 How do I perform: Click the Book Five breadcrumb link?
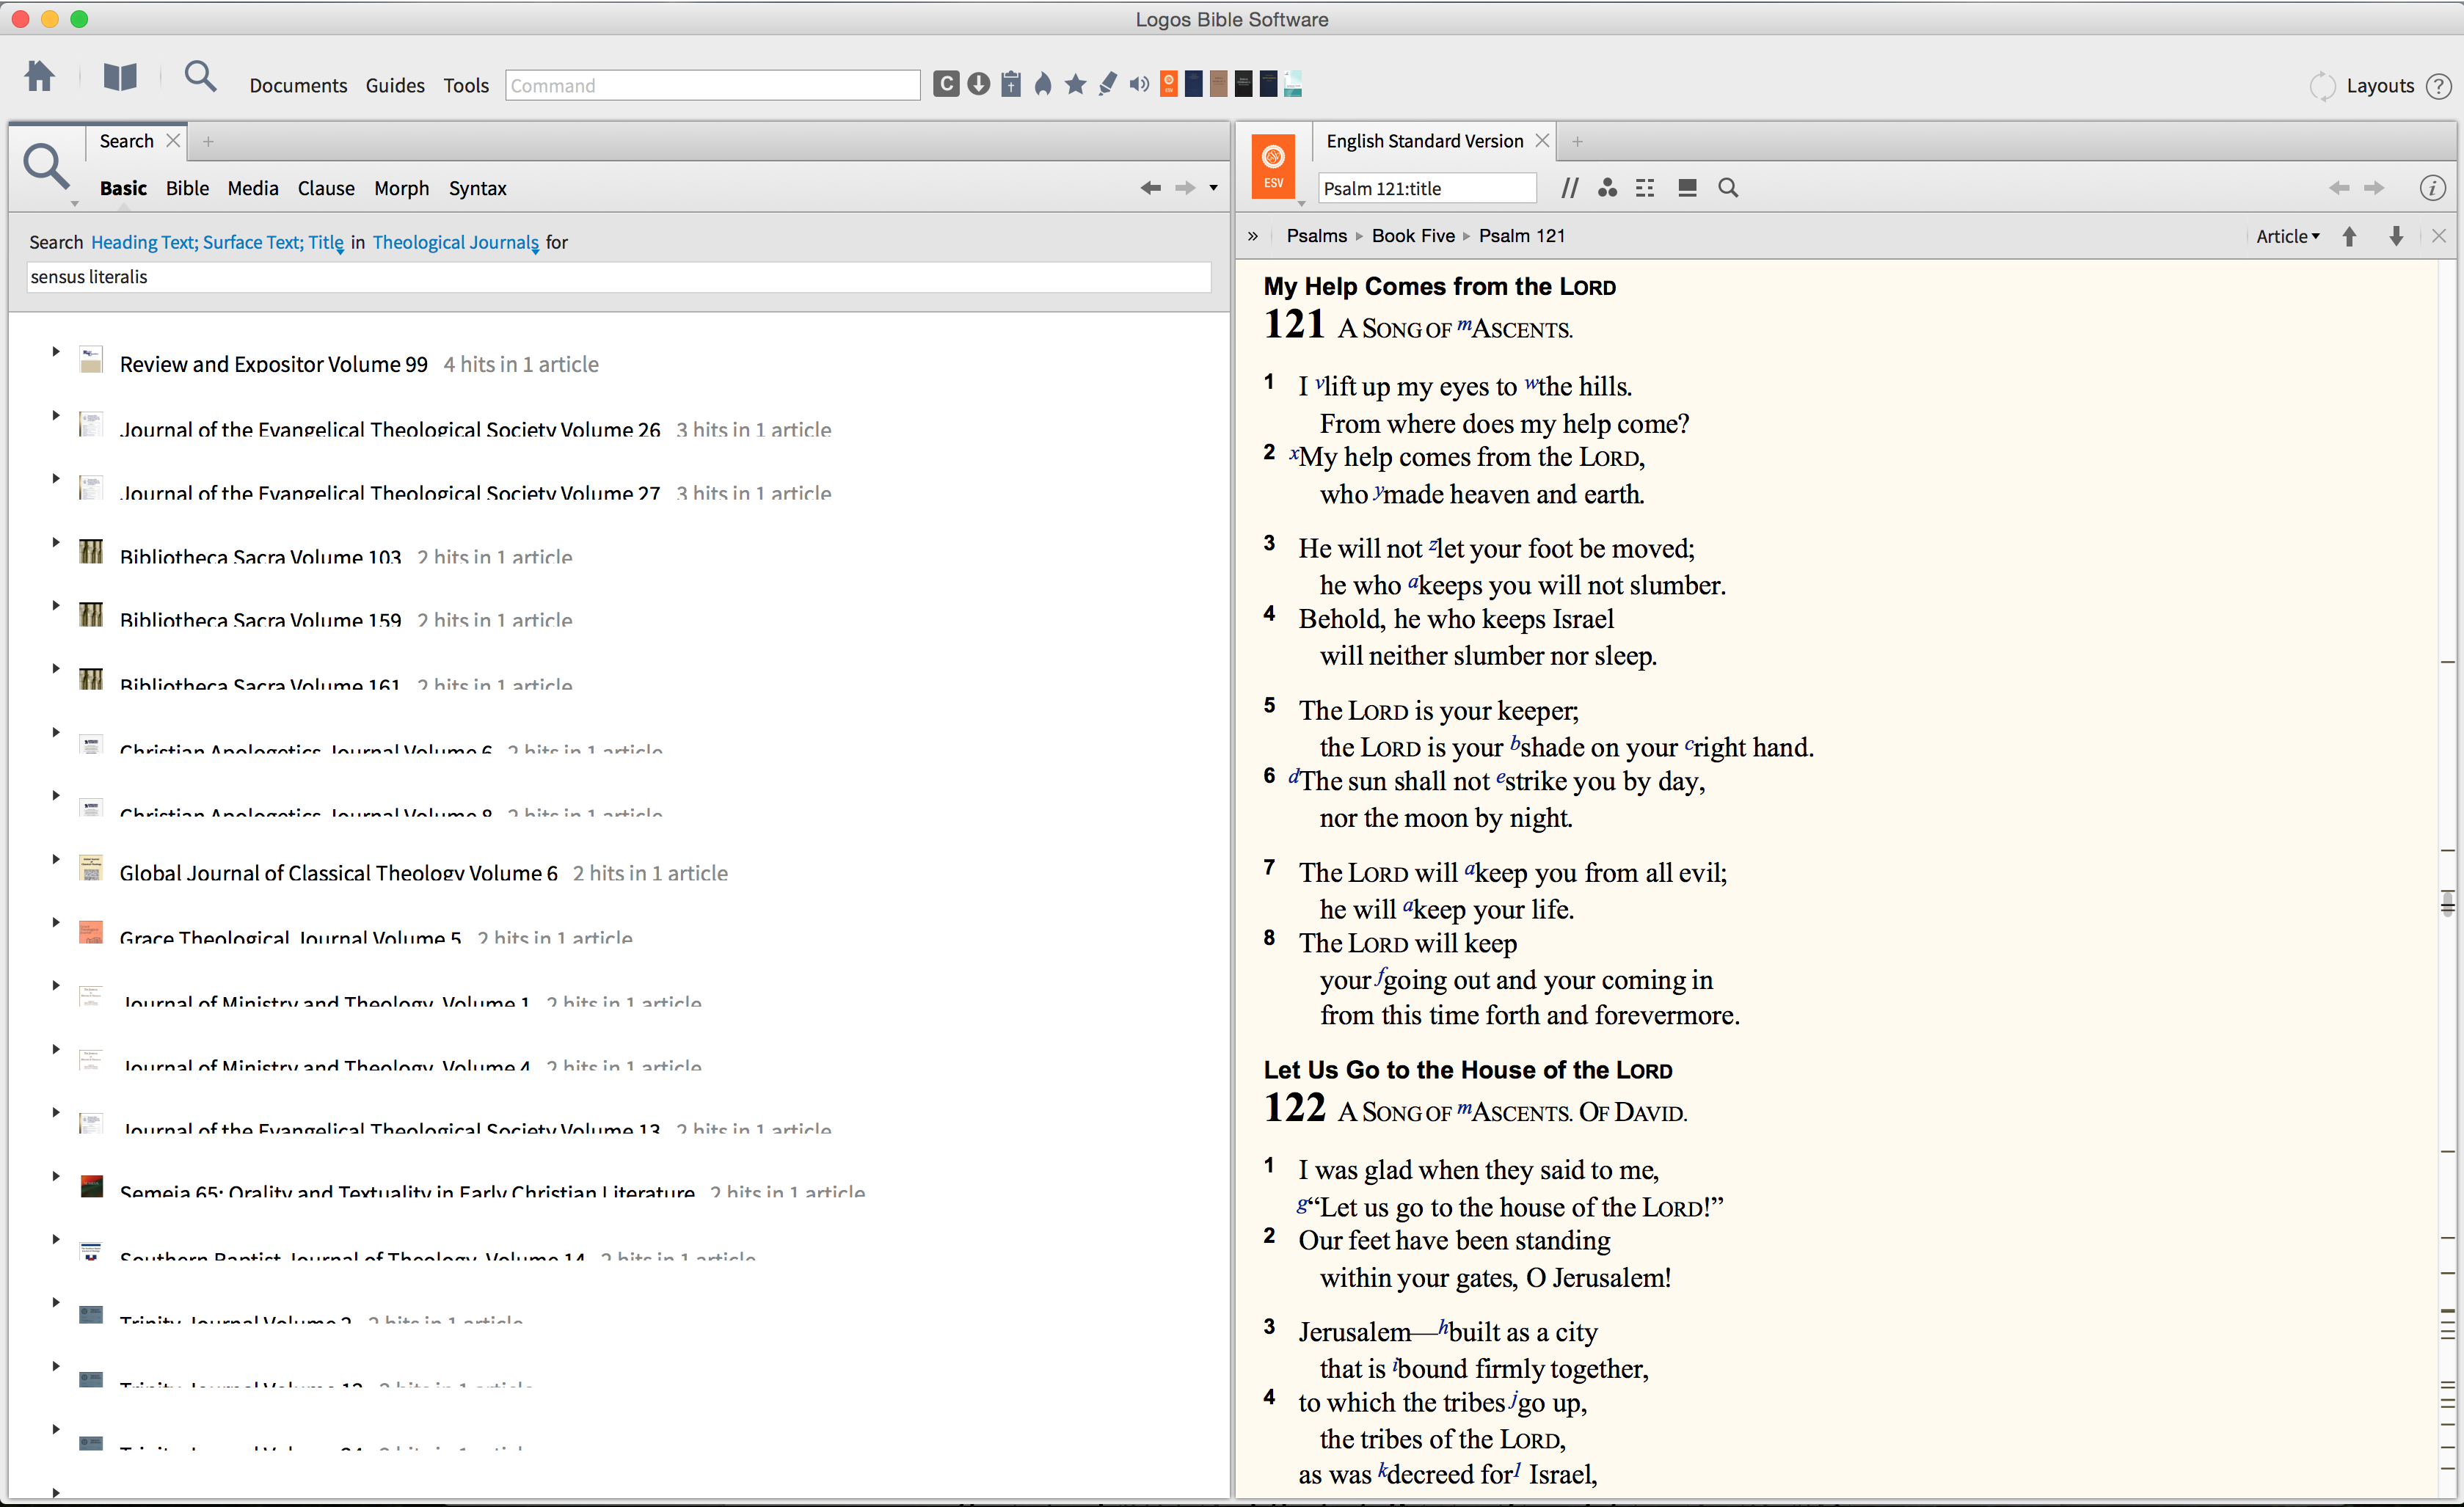1412,236
